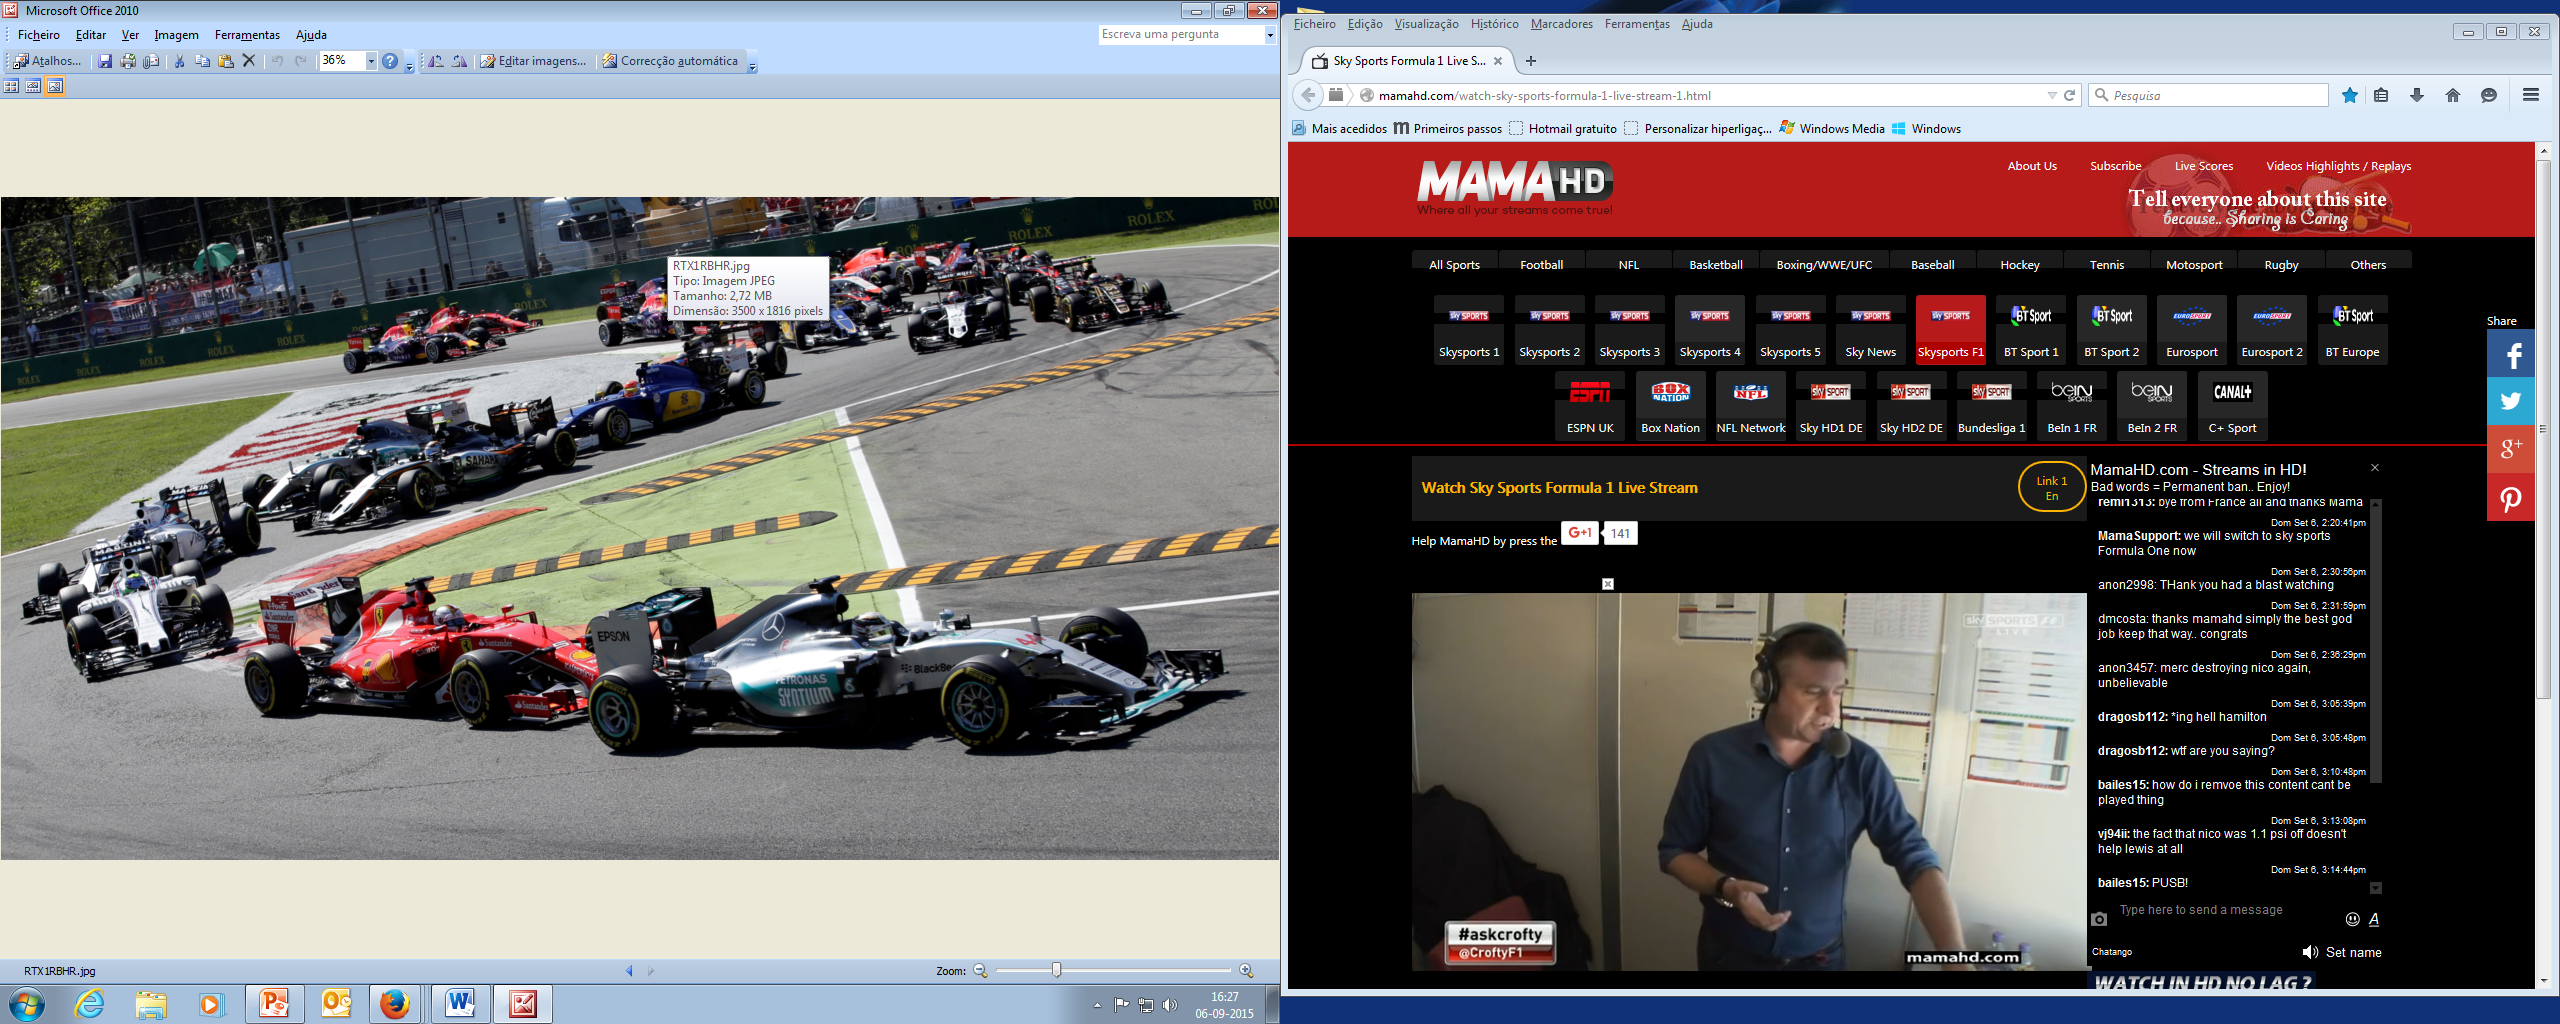The image size is (2560, 1024).
Task: Open the Marcadores menu in Firefox
Action: click(x=1561, y=24)
